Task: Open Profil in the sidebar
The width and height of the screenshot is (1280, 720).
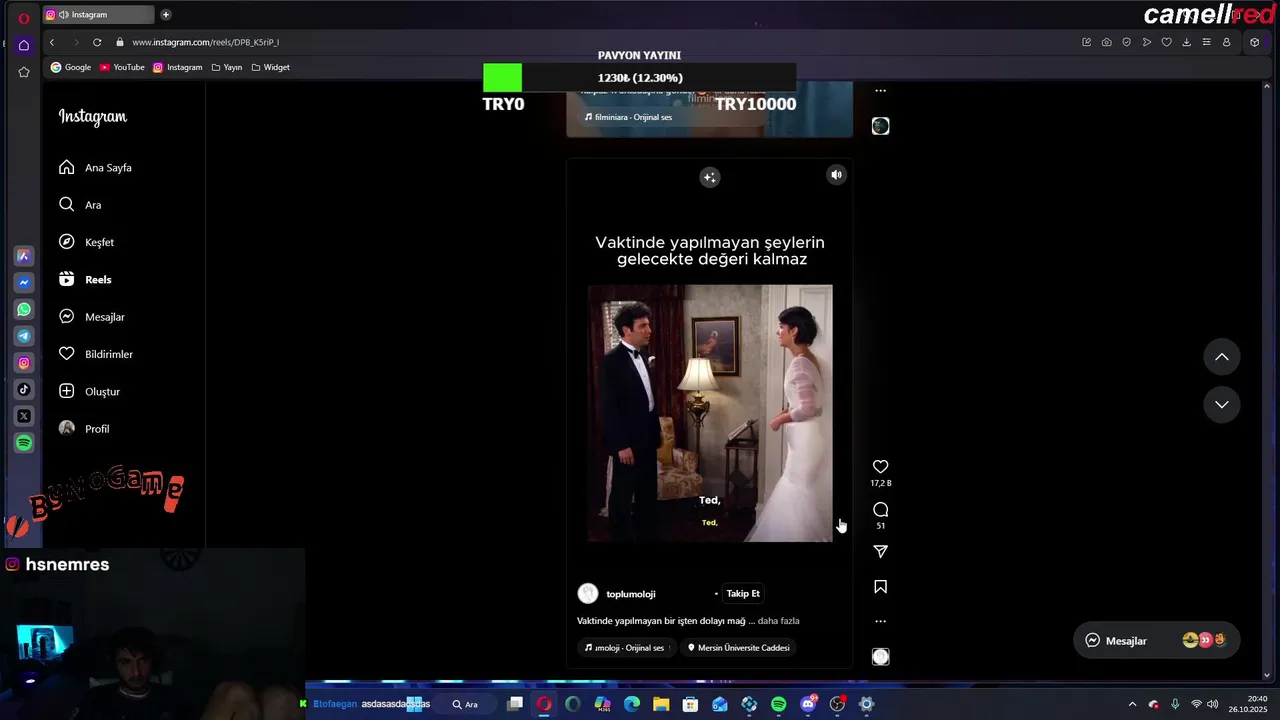Action: 84,429
